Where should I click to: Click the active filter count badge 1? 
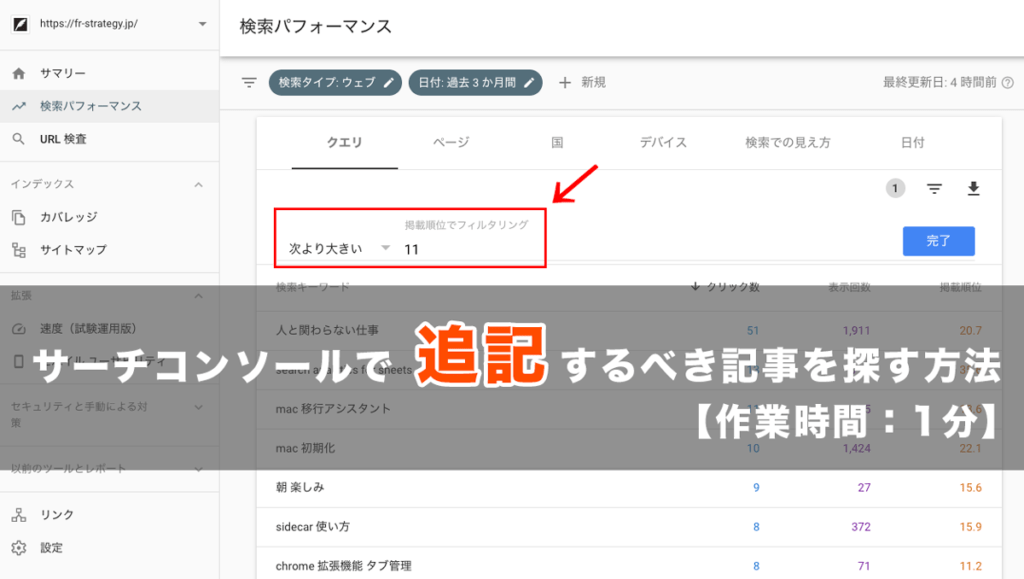pos(895,189)
